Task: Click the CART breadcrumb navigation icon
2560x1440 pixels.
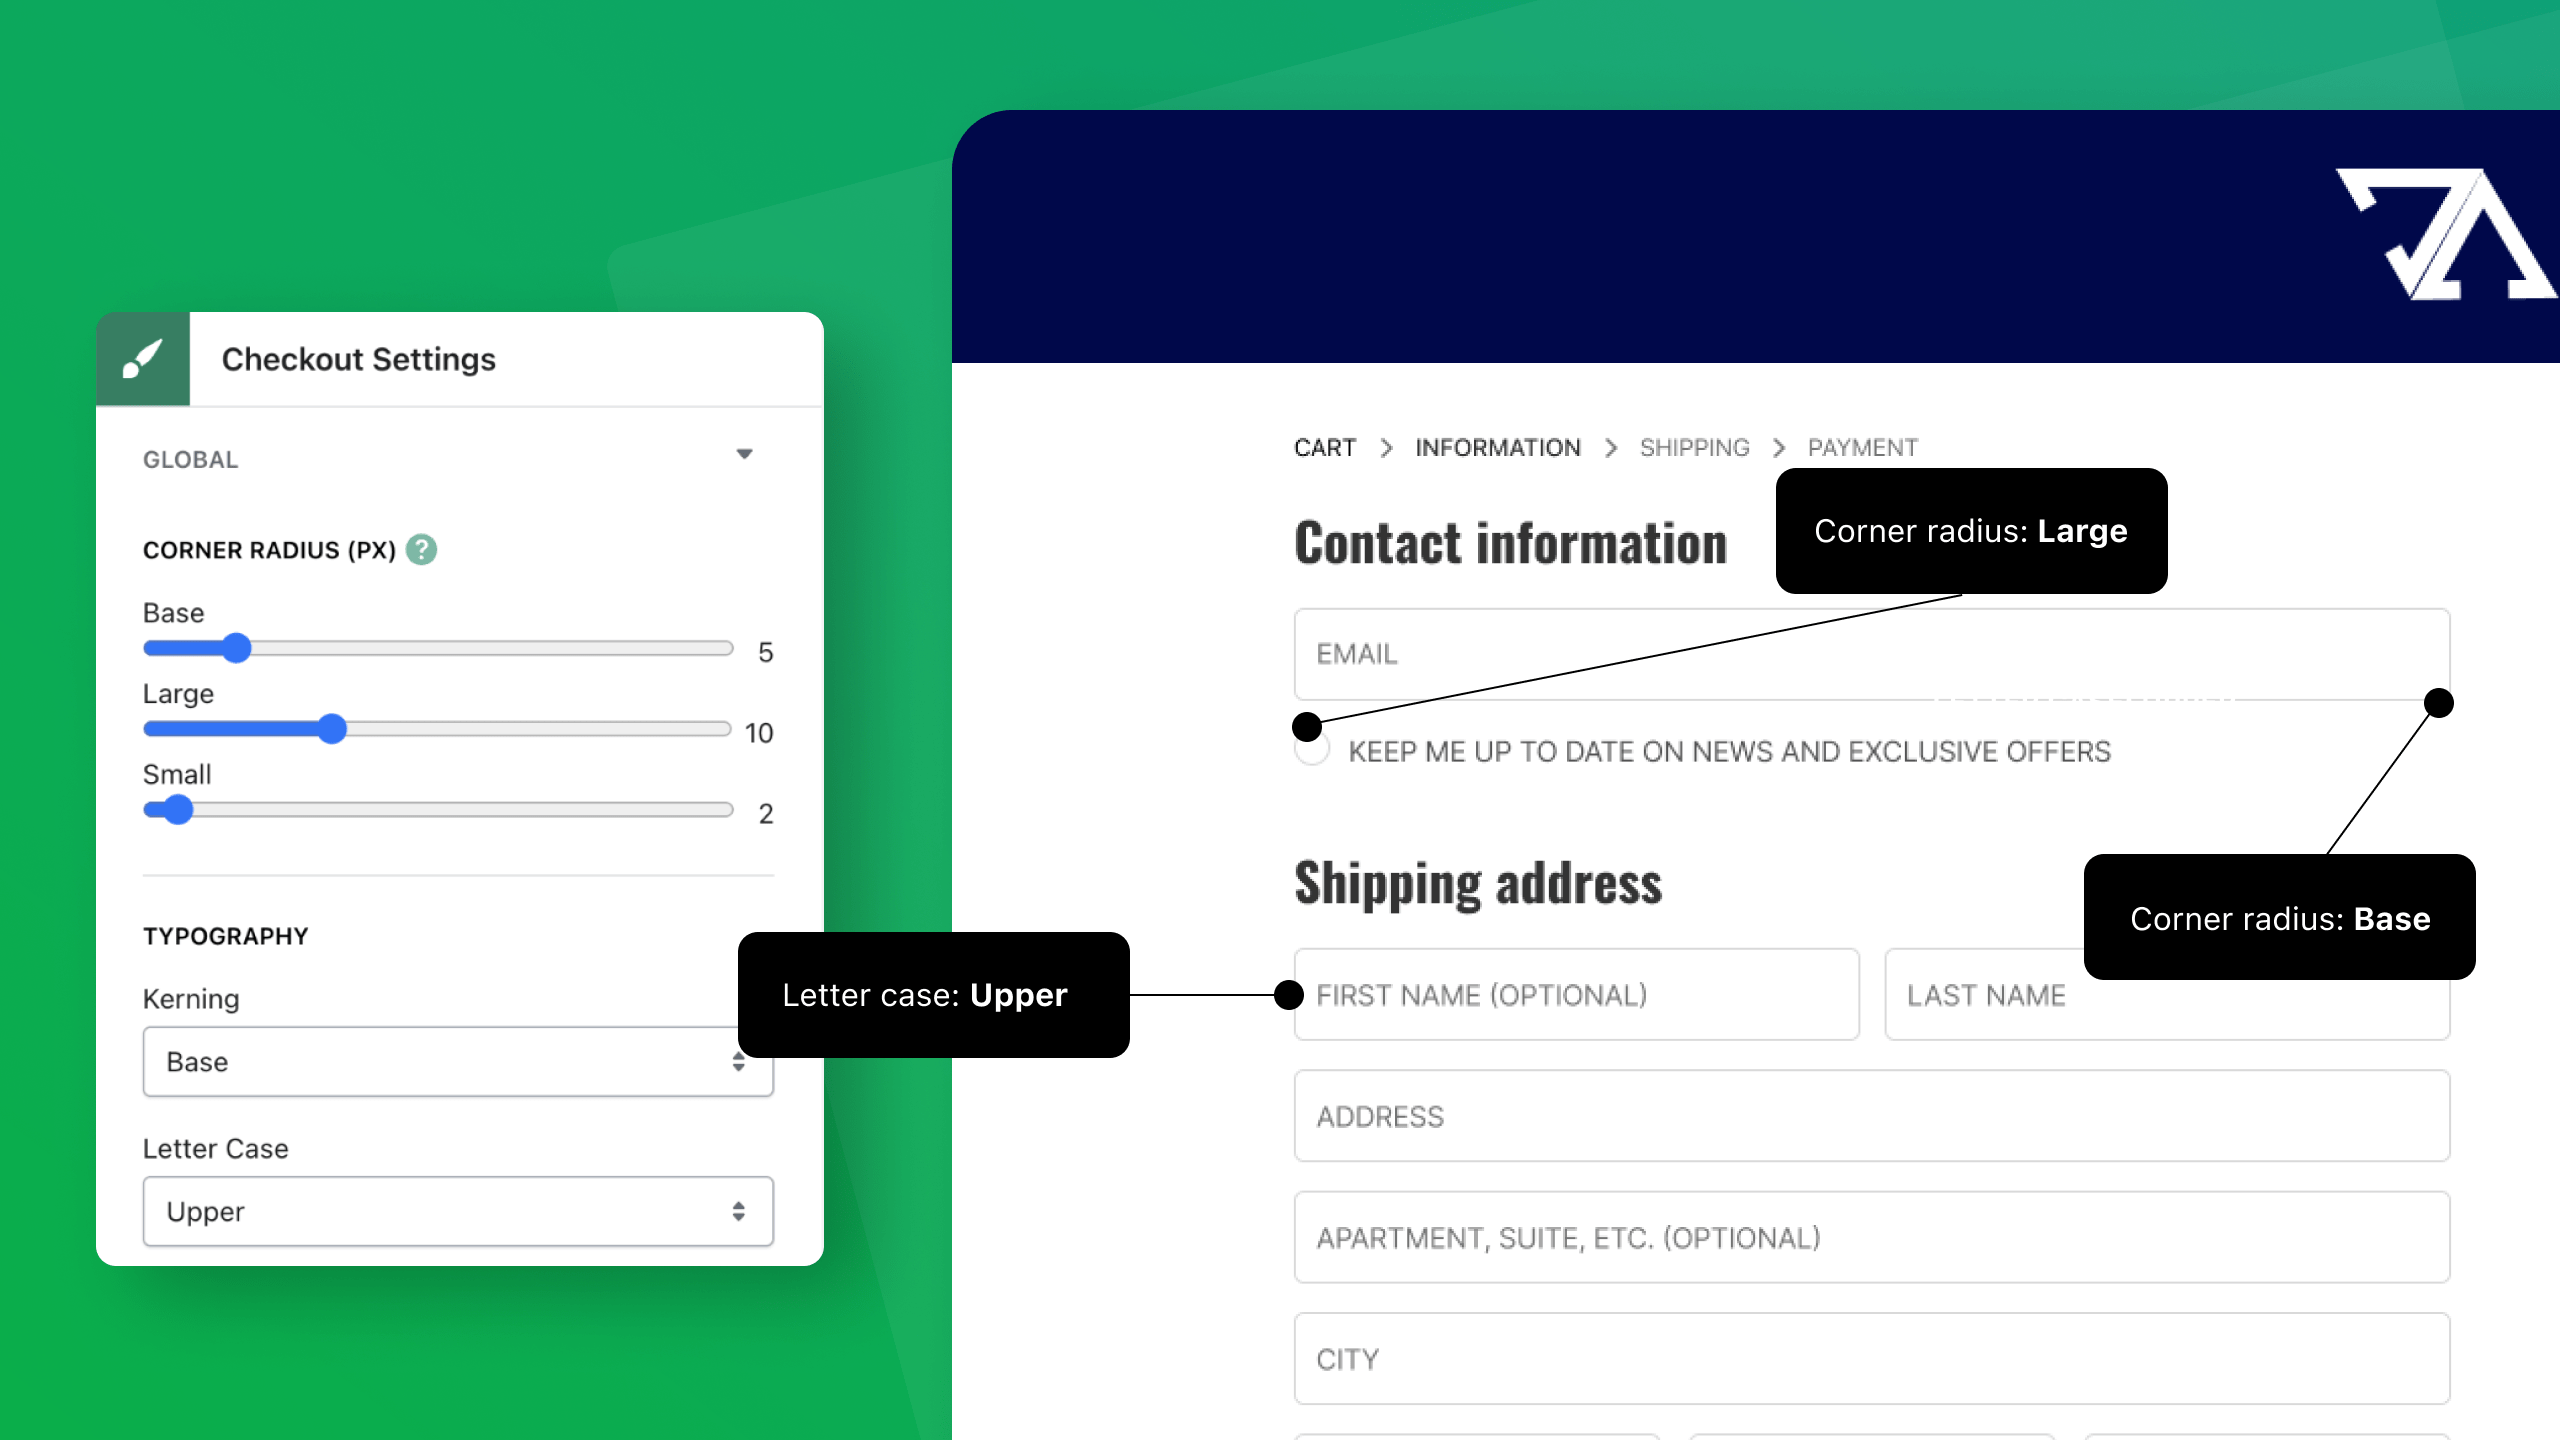Action: point(1326,447)
